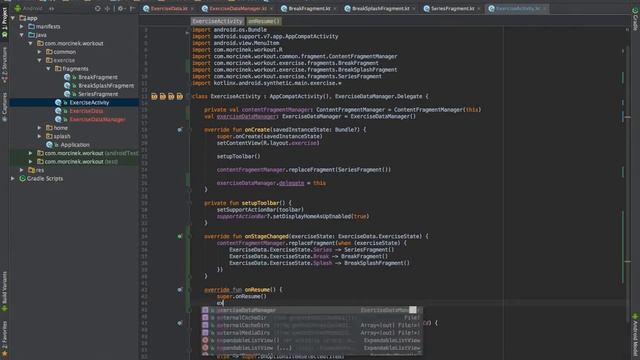Collapse the fragments package
The height and width of the screenshot is (360, 640).
(x=49, y=69)
